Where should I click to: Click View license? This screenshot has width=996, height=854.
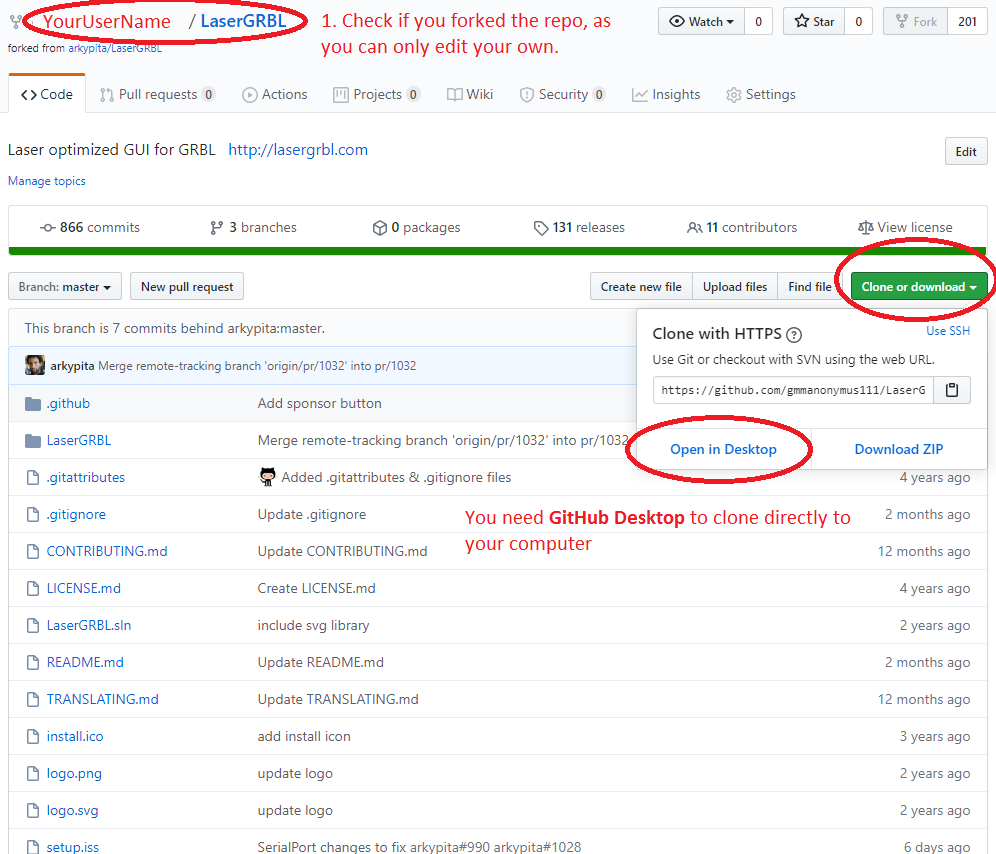905,227
